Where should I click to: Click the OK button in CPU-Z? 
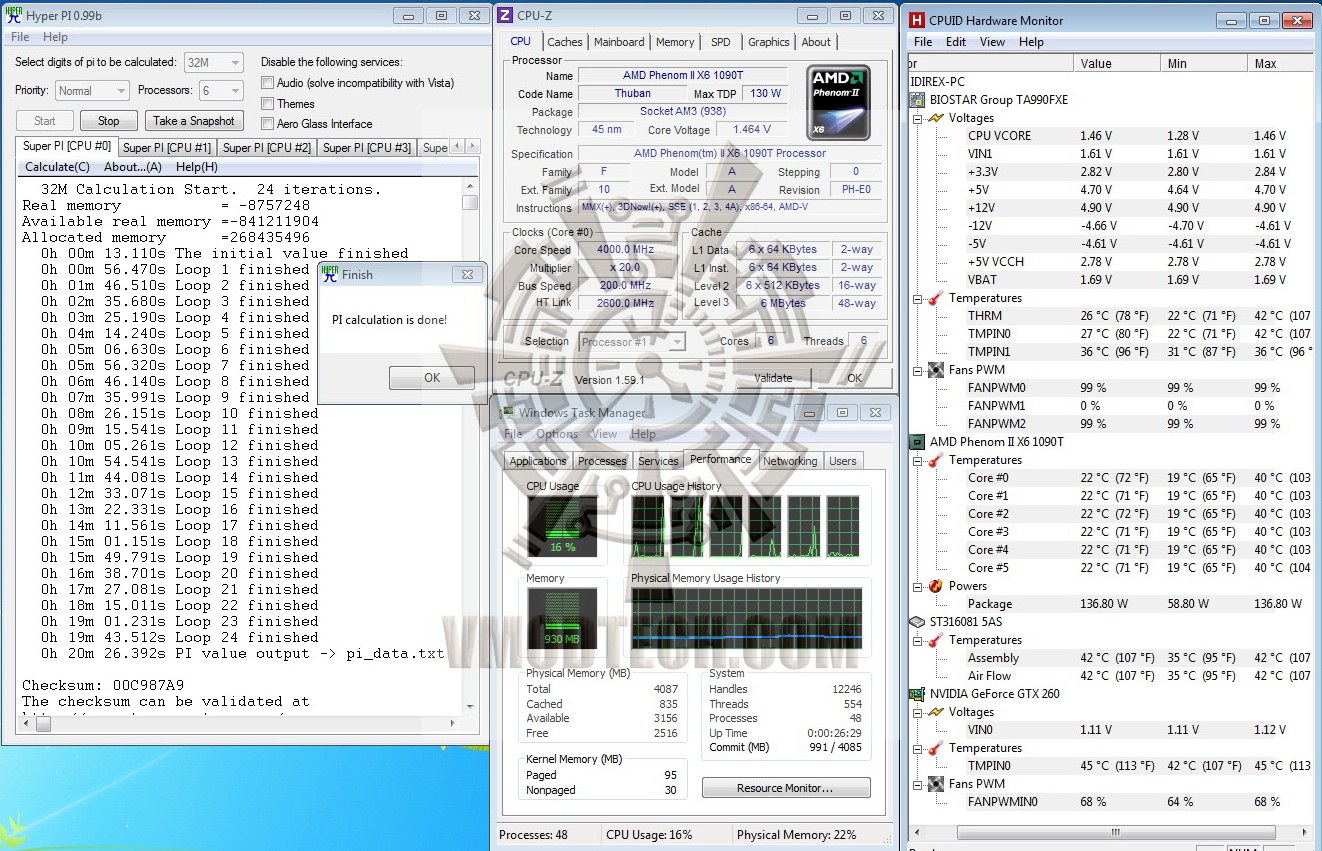pos(854,378)
